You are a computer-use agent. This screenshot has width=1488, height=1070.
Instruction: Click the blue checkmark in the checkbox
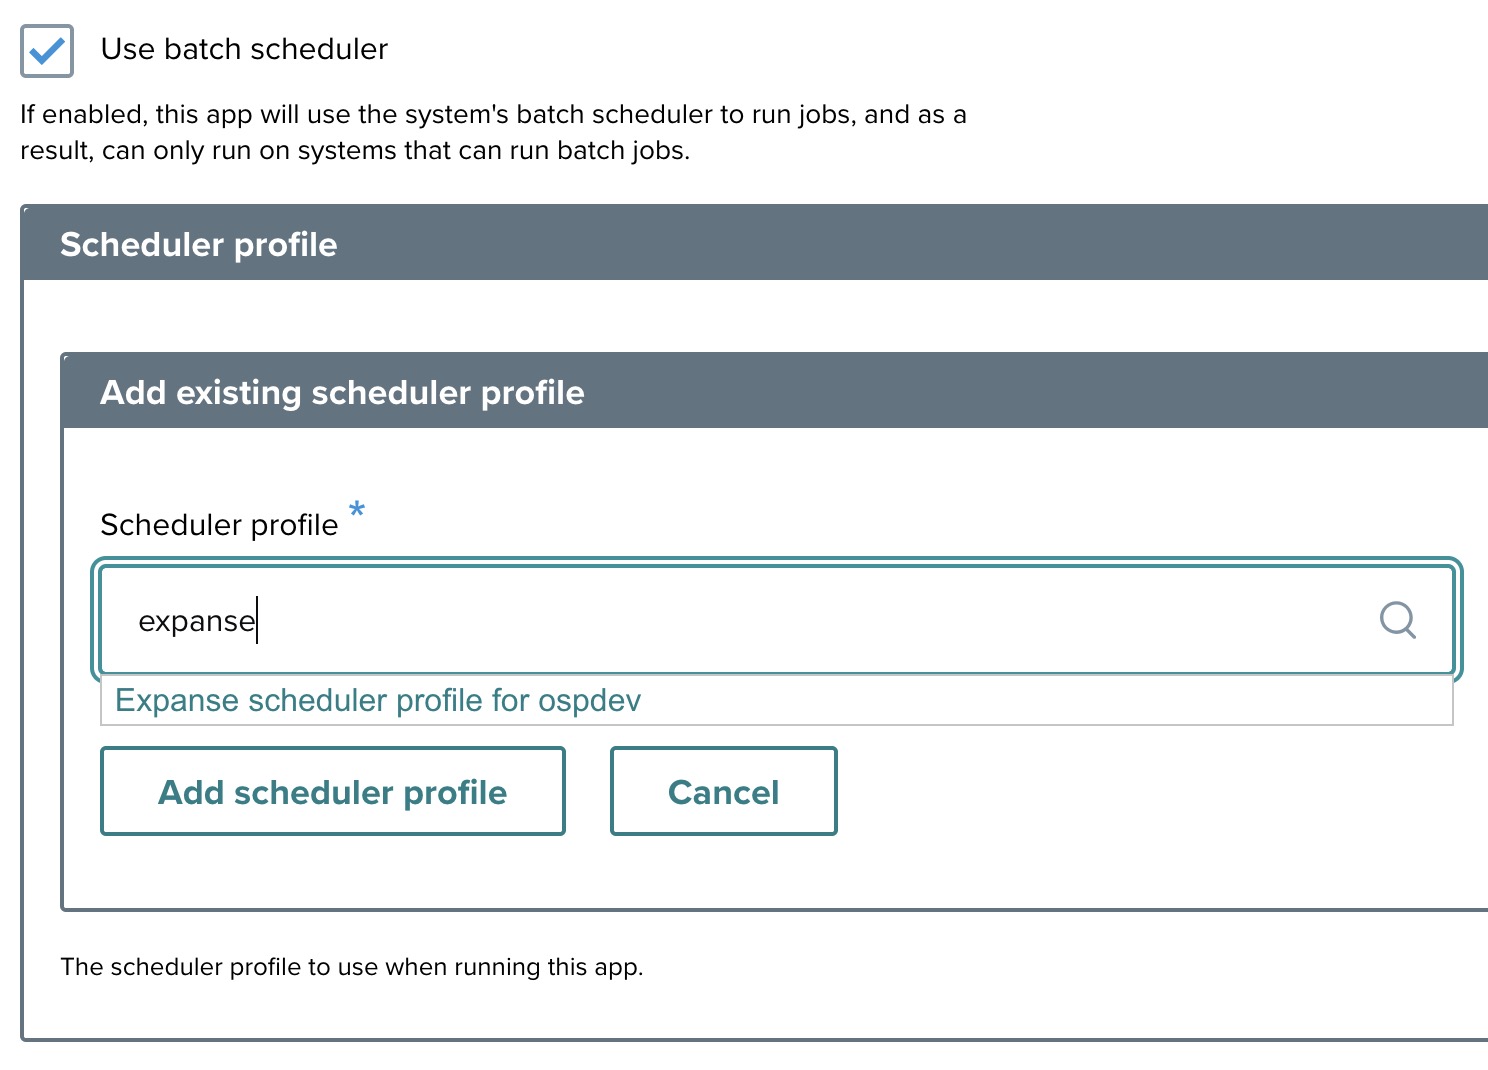click(x=47, y=50)
